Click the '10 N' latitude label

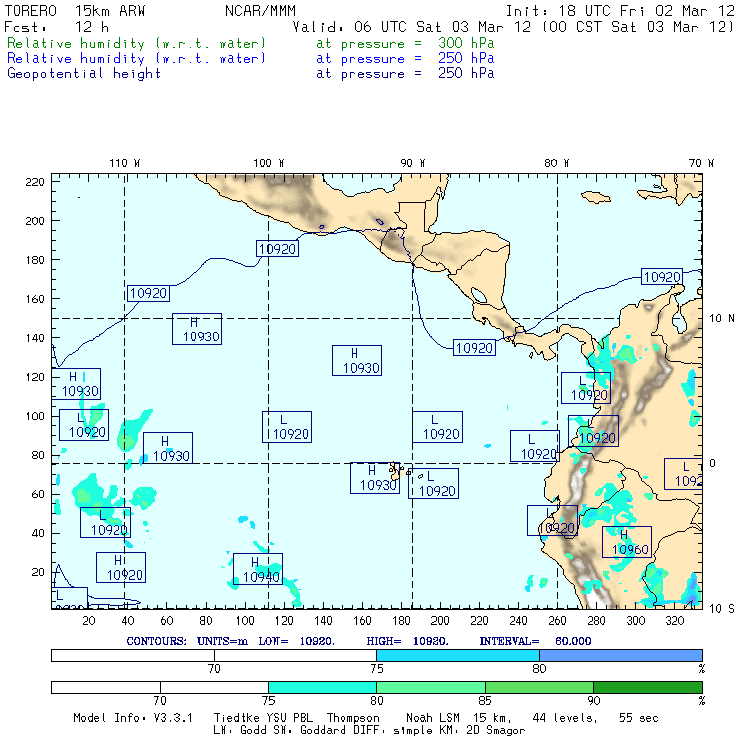(722, 319)
